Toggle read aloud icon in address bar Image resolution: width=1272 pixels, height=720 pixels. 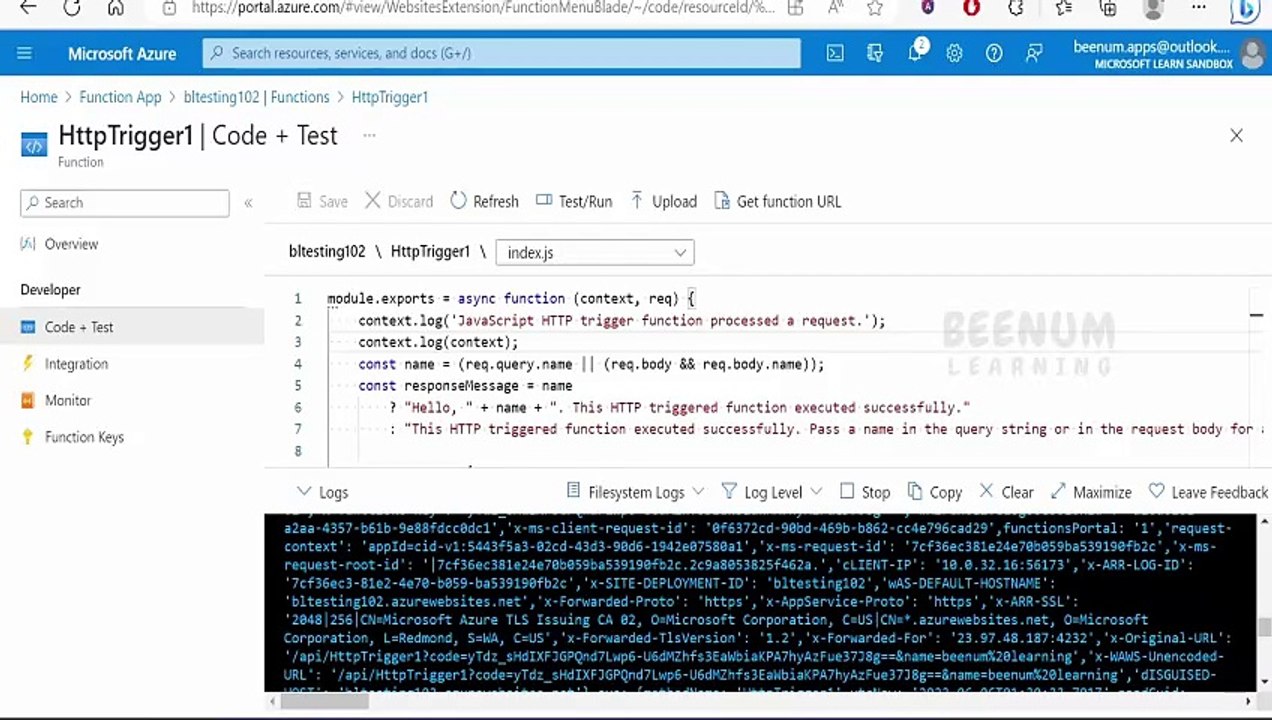(835, 8)
